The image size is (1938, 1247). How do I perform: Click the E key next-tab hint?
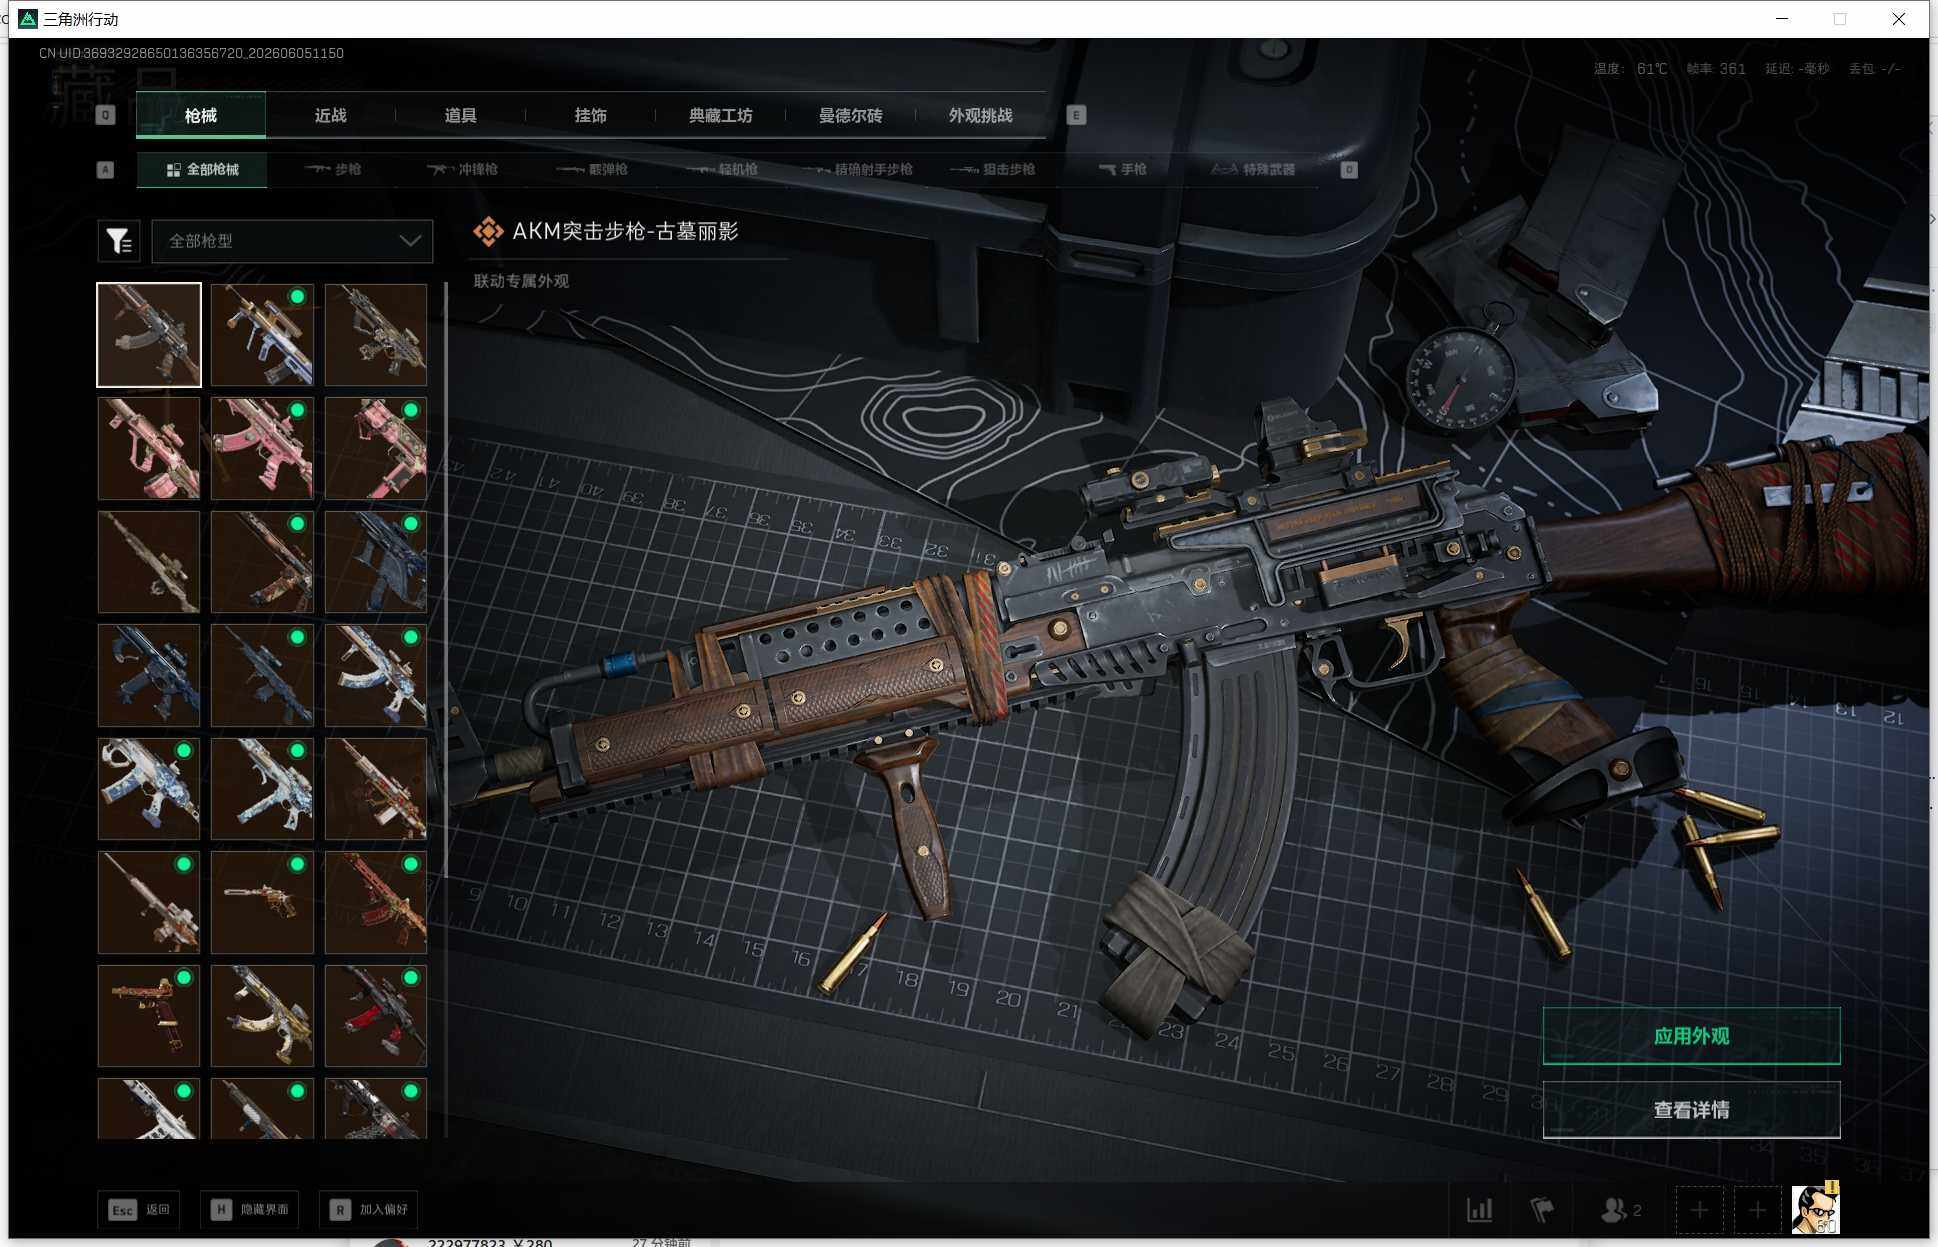1076,115
